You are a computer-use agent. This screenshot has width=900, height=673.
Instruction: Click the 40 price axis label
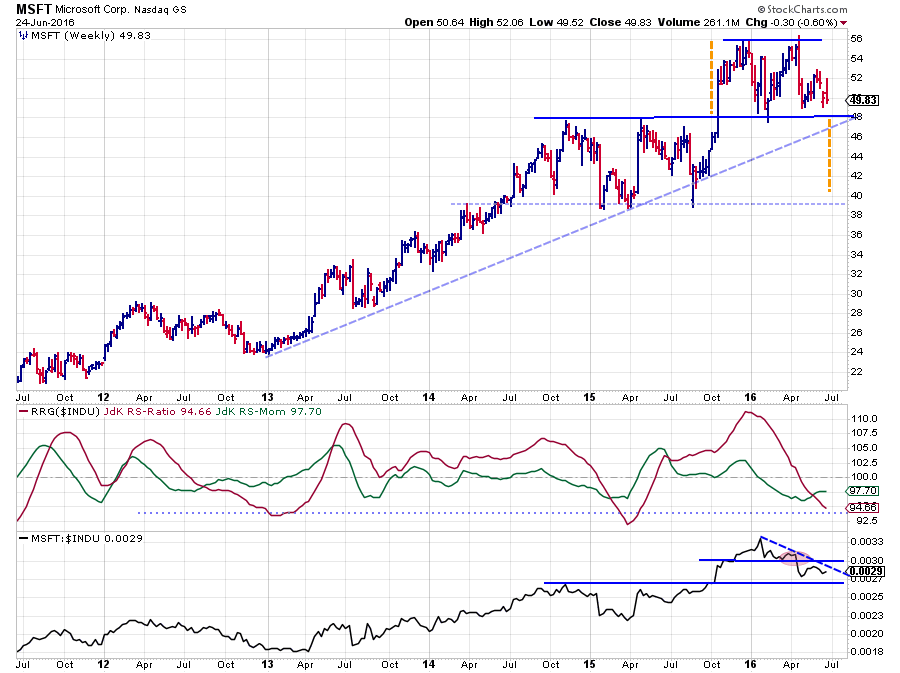(856, 196)
